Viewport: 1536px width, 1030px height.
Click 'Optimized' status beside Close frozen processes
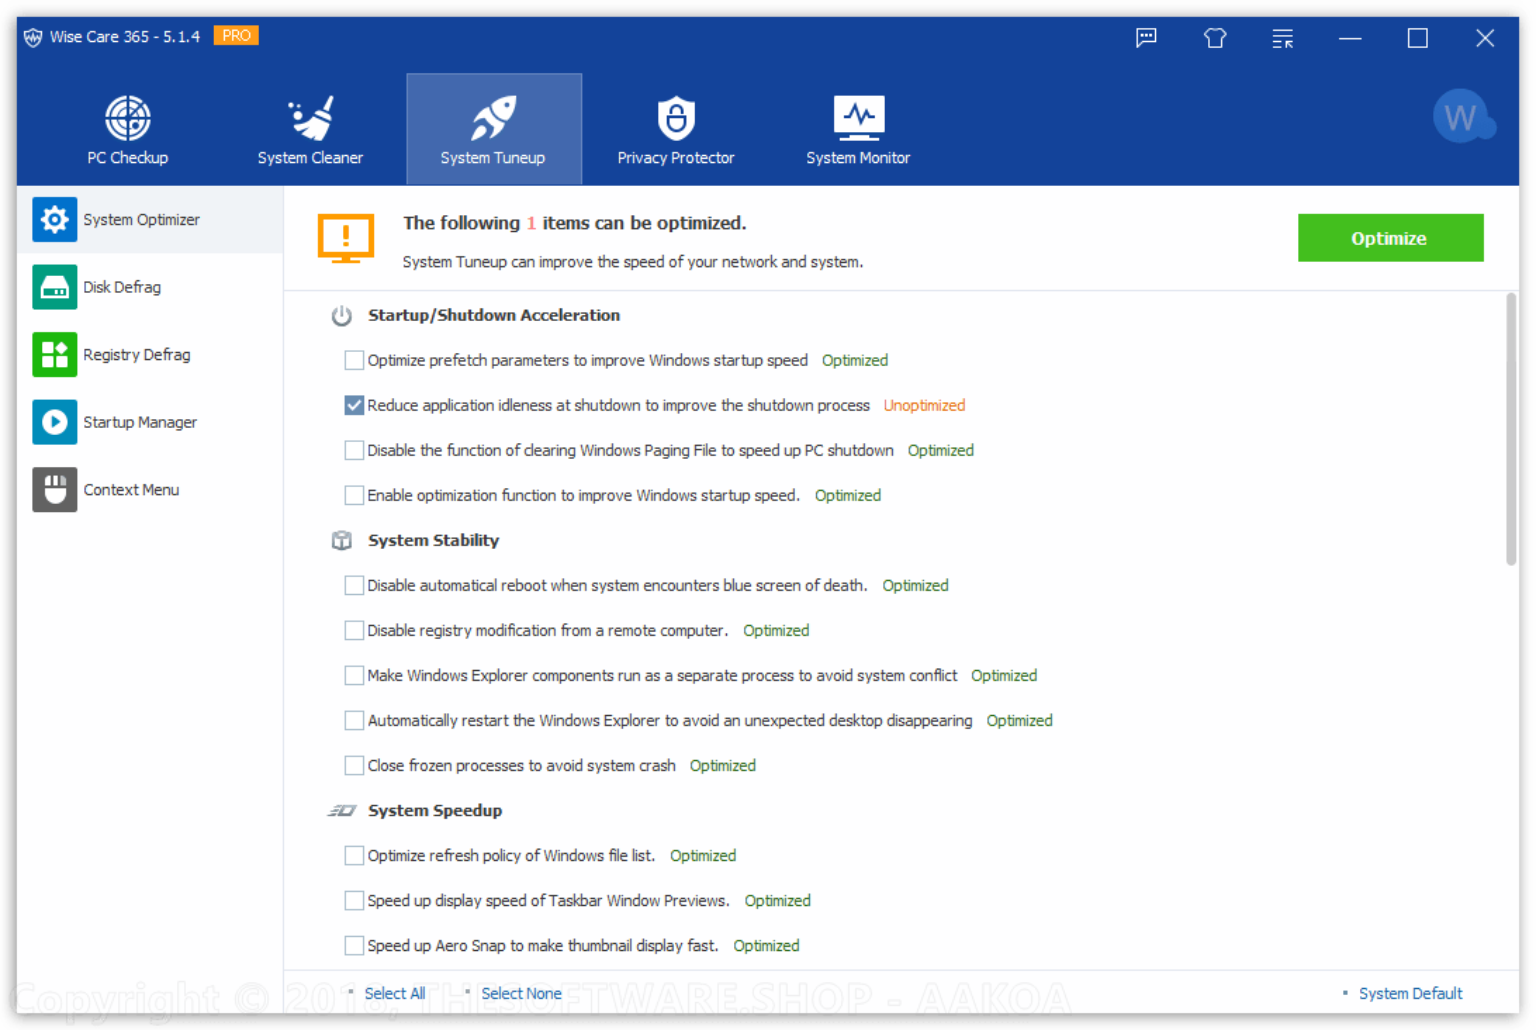(x=723, y=765)
